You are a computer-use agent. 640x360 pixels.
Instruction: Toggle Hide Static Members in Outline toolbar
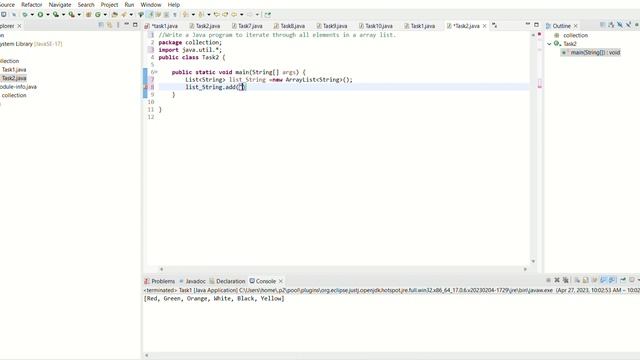point(628,25)
